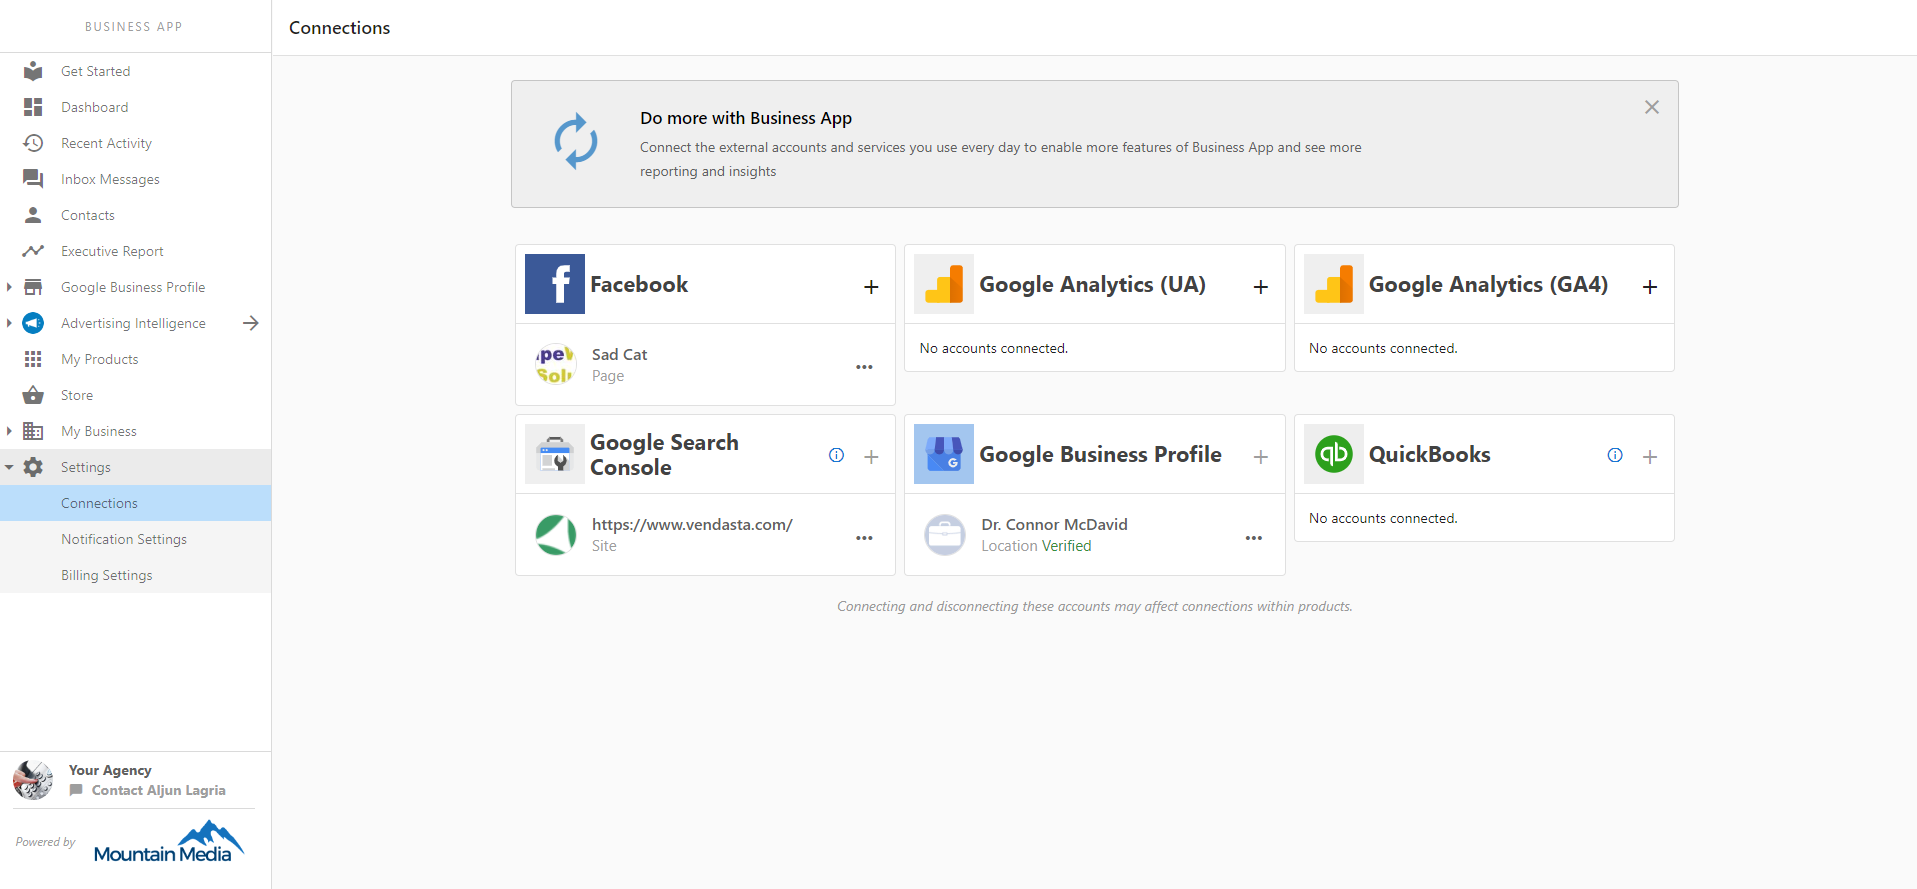Click the Dr. Connor McDavid location avatar

point(945,535)
